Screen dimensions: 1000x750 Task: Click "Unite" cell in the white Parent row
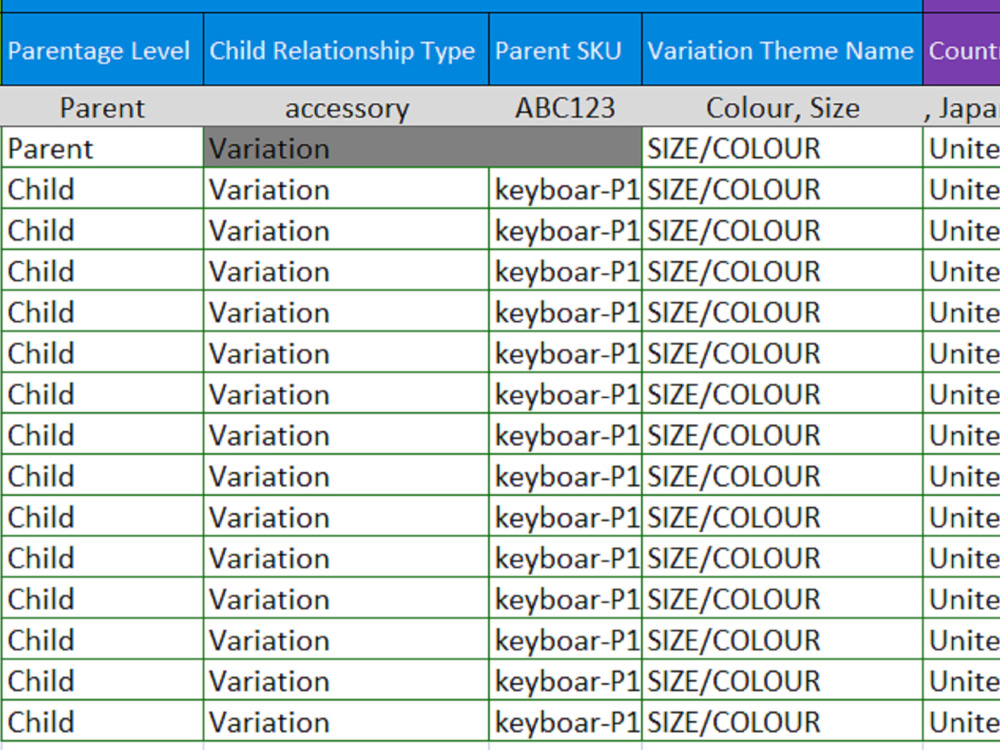pos(962,148)
